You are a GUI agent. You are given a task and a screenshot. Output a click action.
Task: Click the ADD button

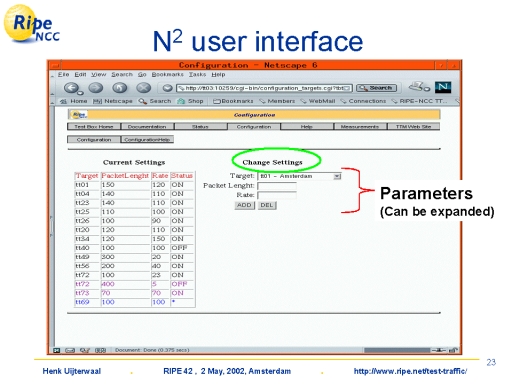click(x=244, y=205)
